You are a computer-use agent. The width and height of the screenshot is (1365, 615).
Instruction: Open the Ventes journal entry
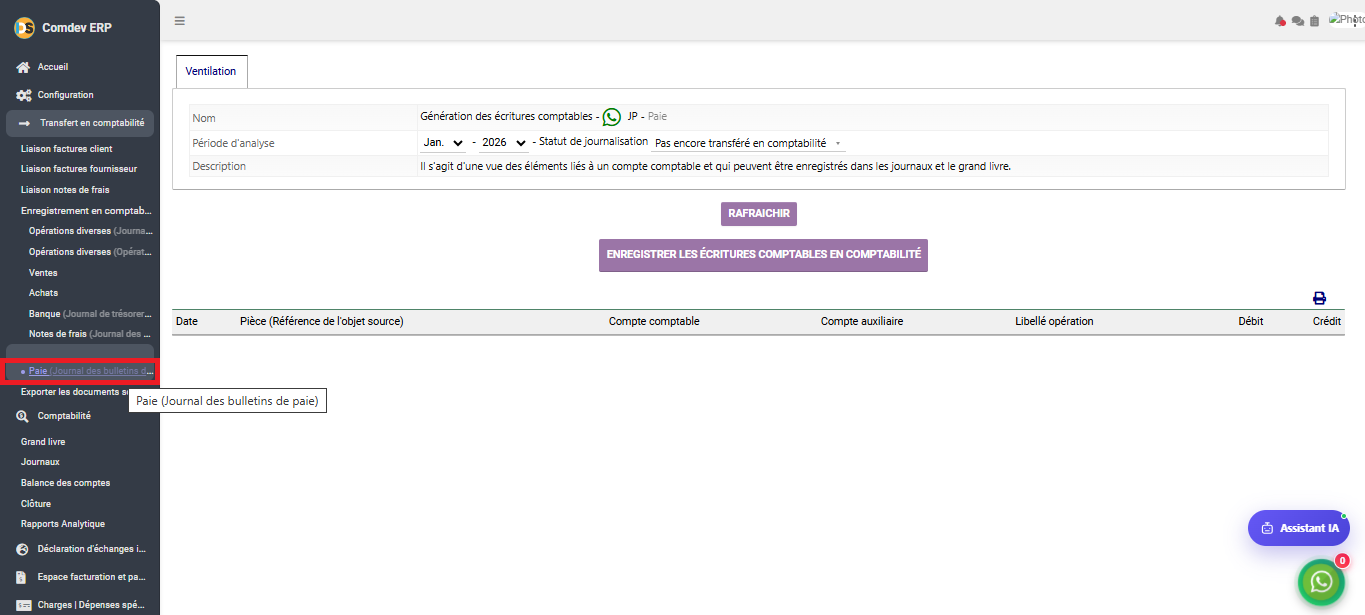43,273
